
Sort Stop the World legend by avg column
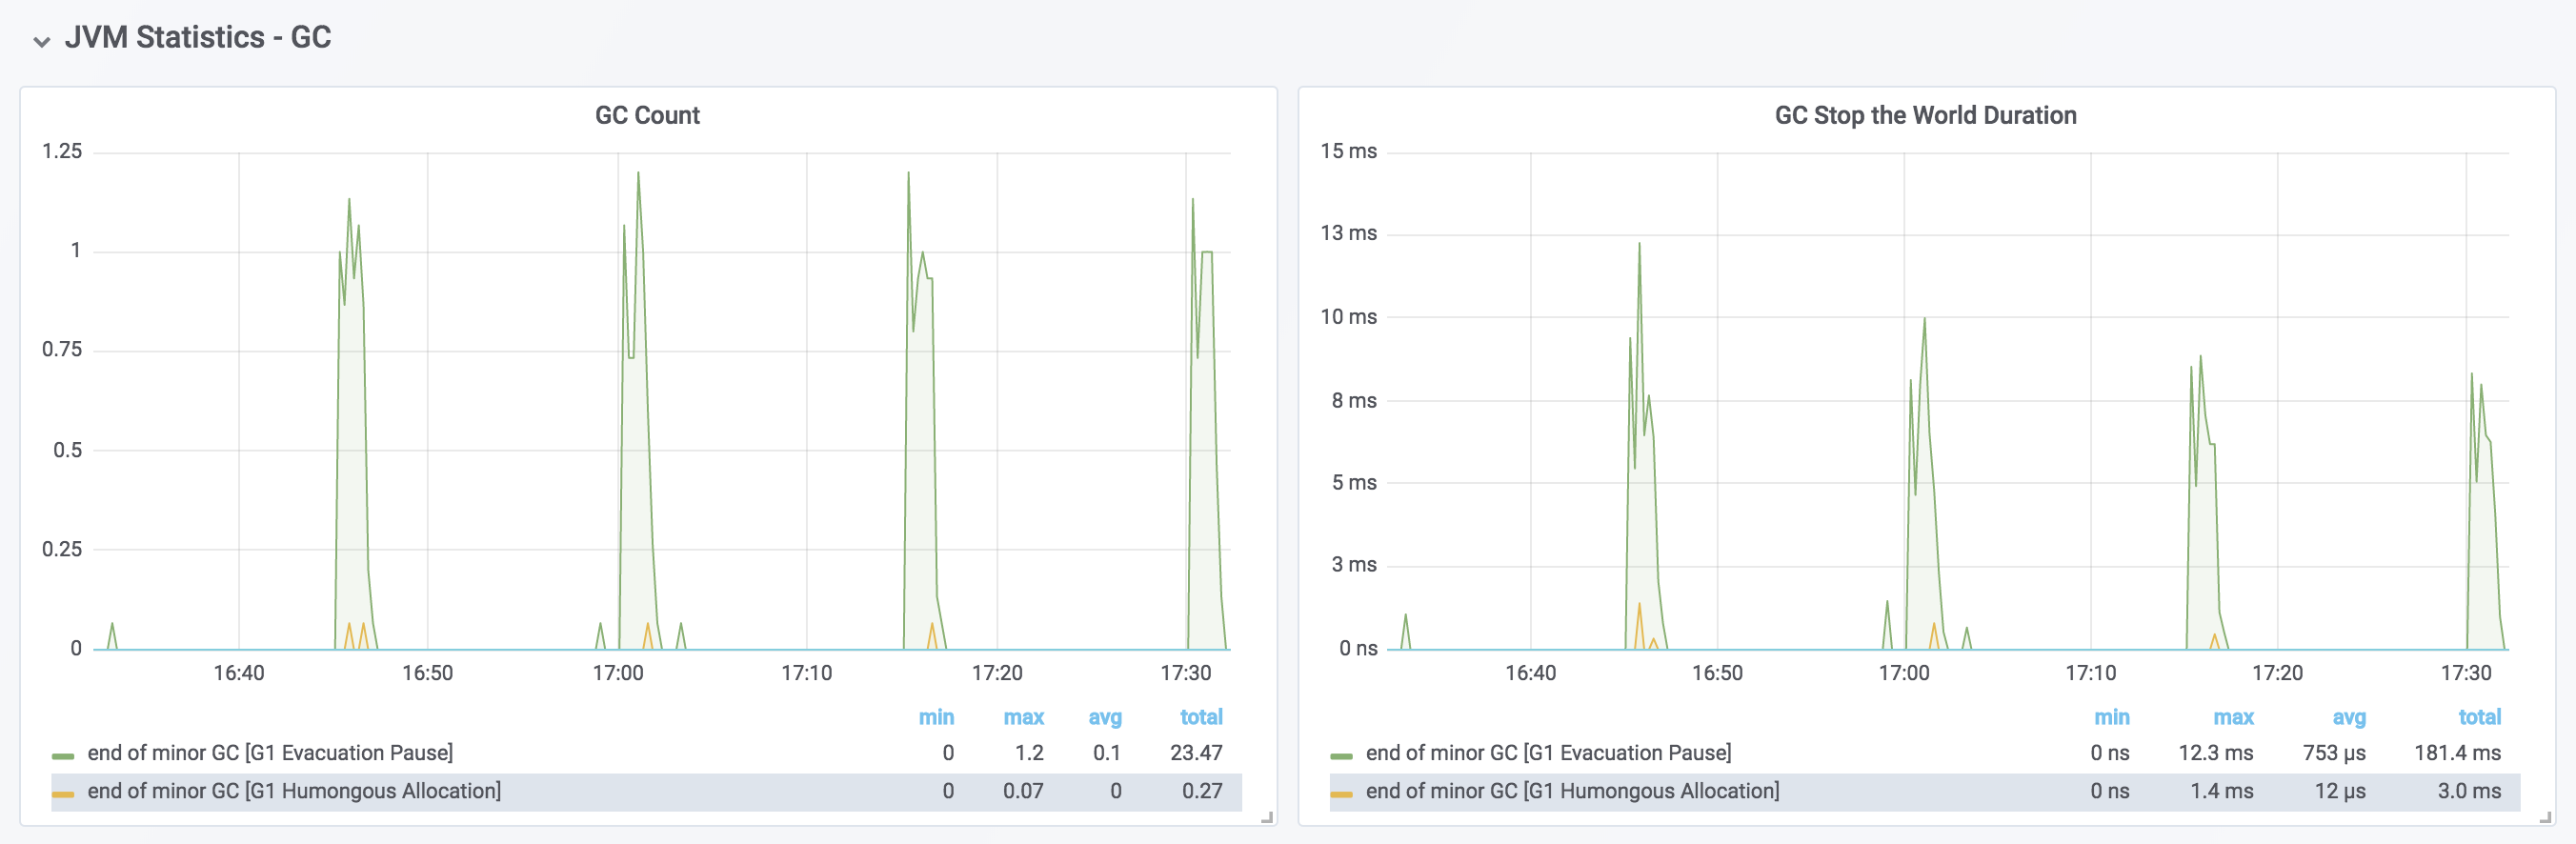(2348, 717)
